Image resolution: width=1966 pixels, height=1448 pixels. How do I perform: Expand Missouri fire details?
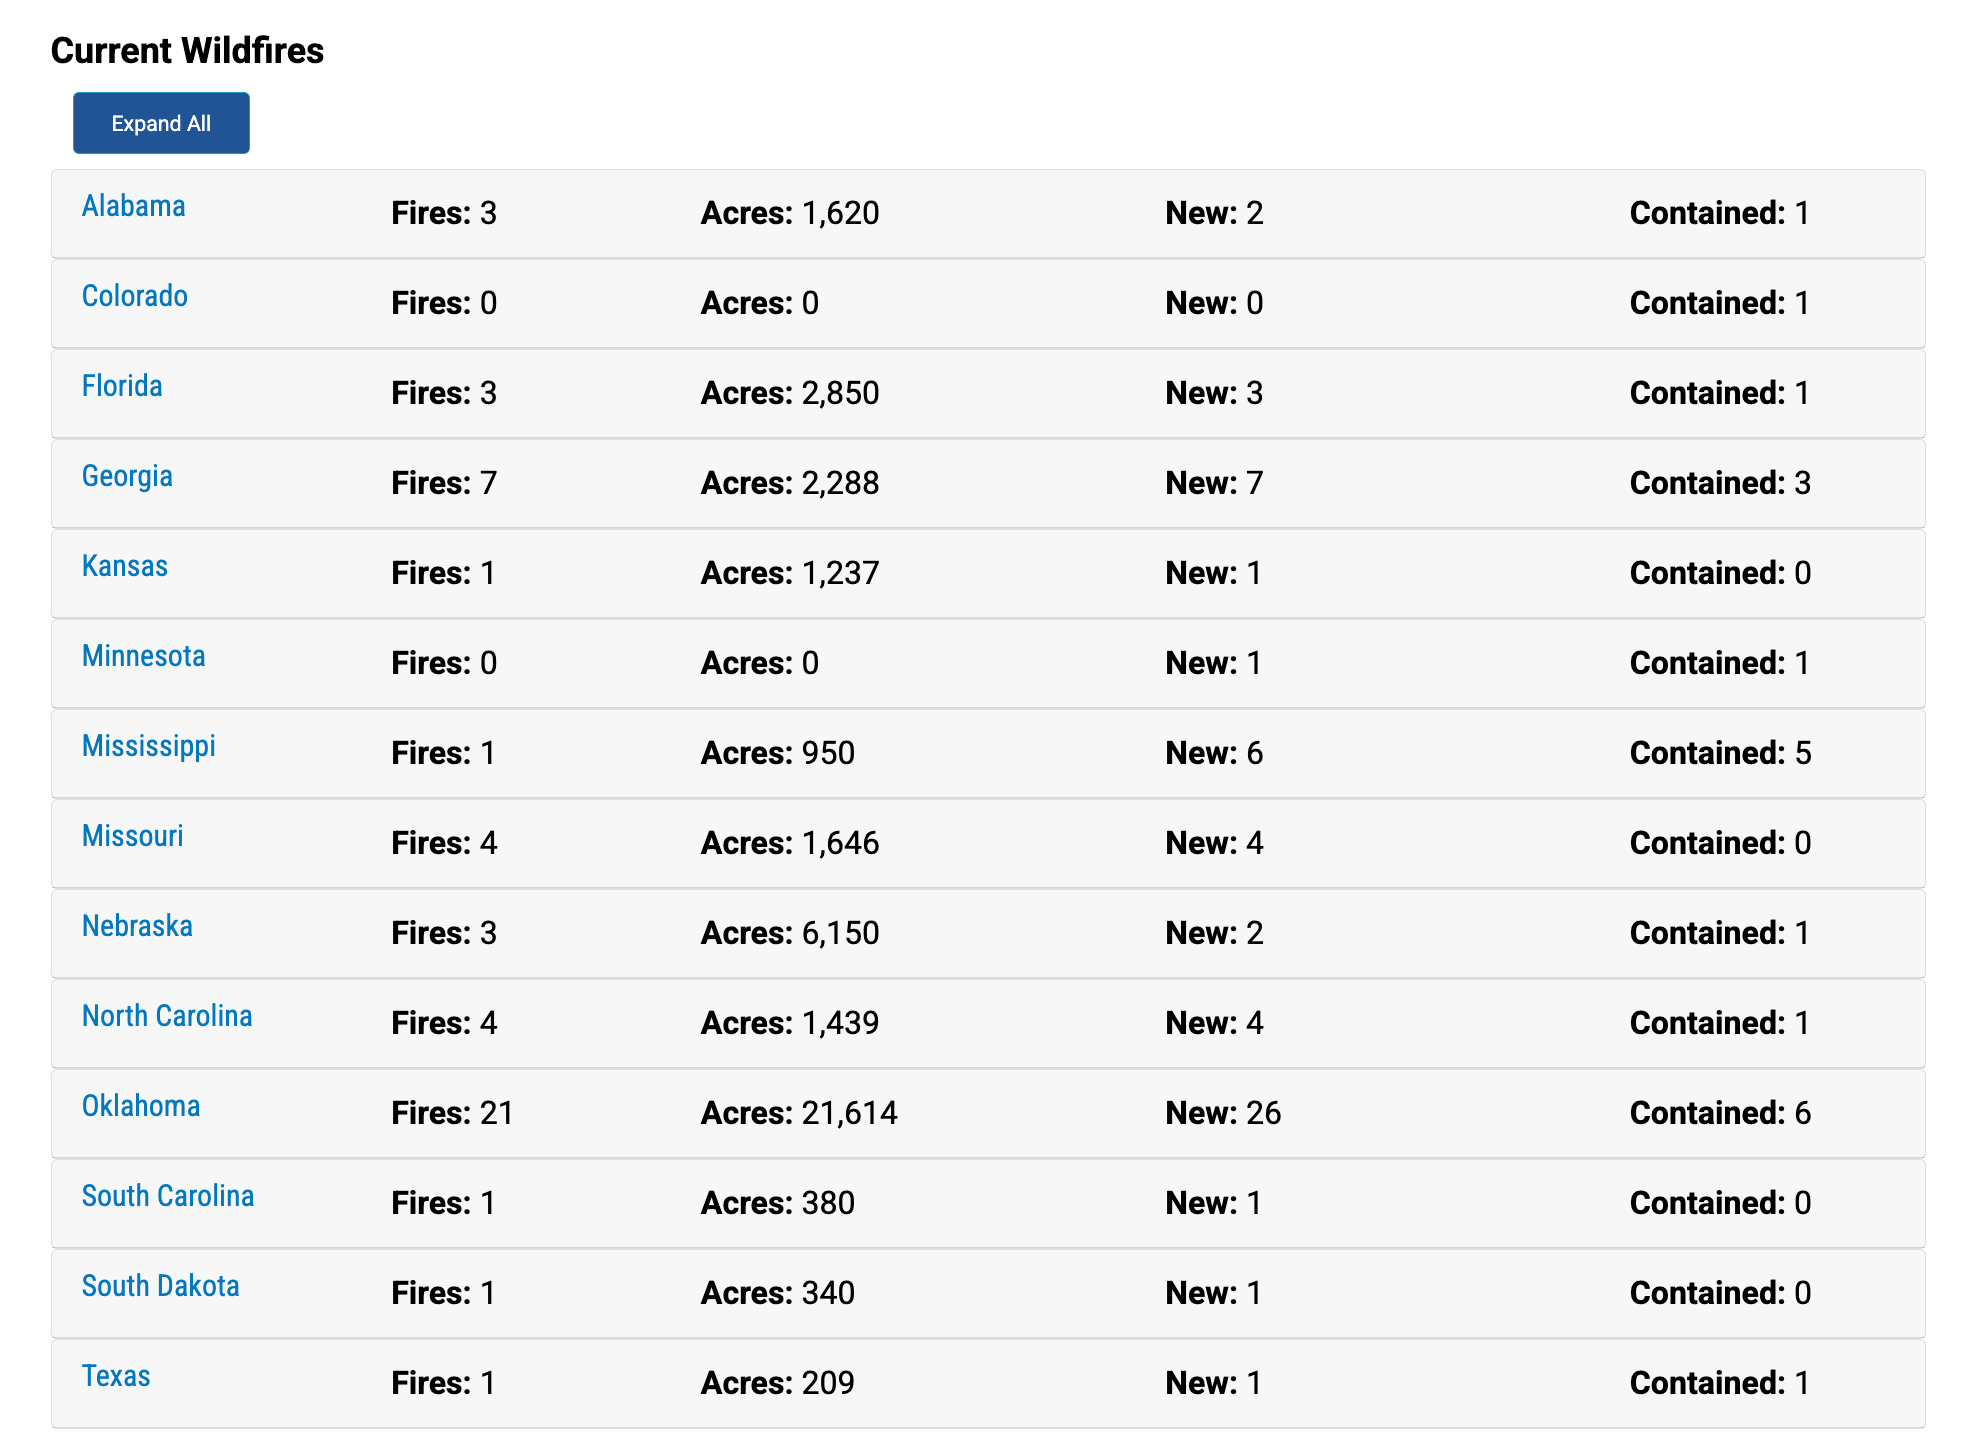[x=132, y=836]
